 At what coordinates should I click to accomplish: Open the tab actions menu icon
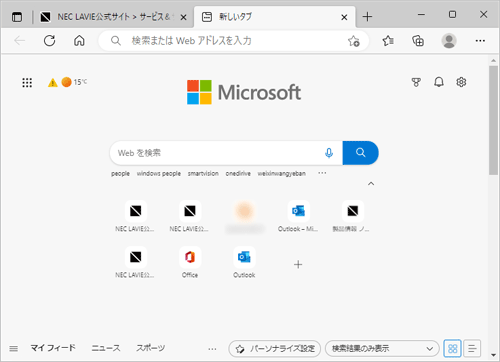point(17,17)
